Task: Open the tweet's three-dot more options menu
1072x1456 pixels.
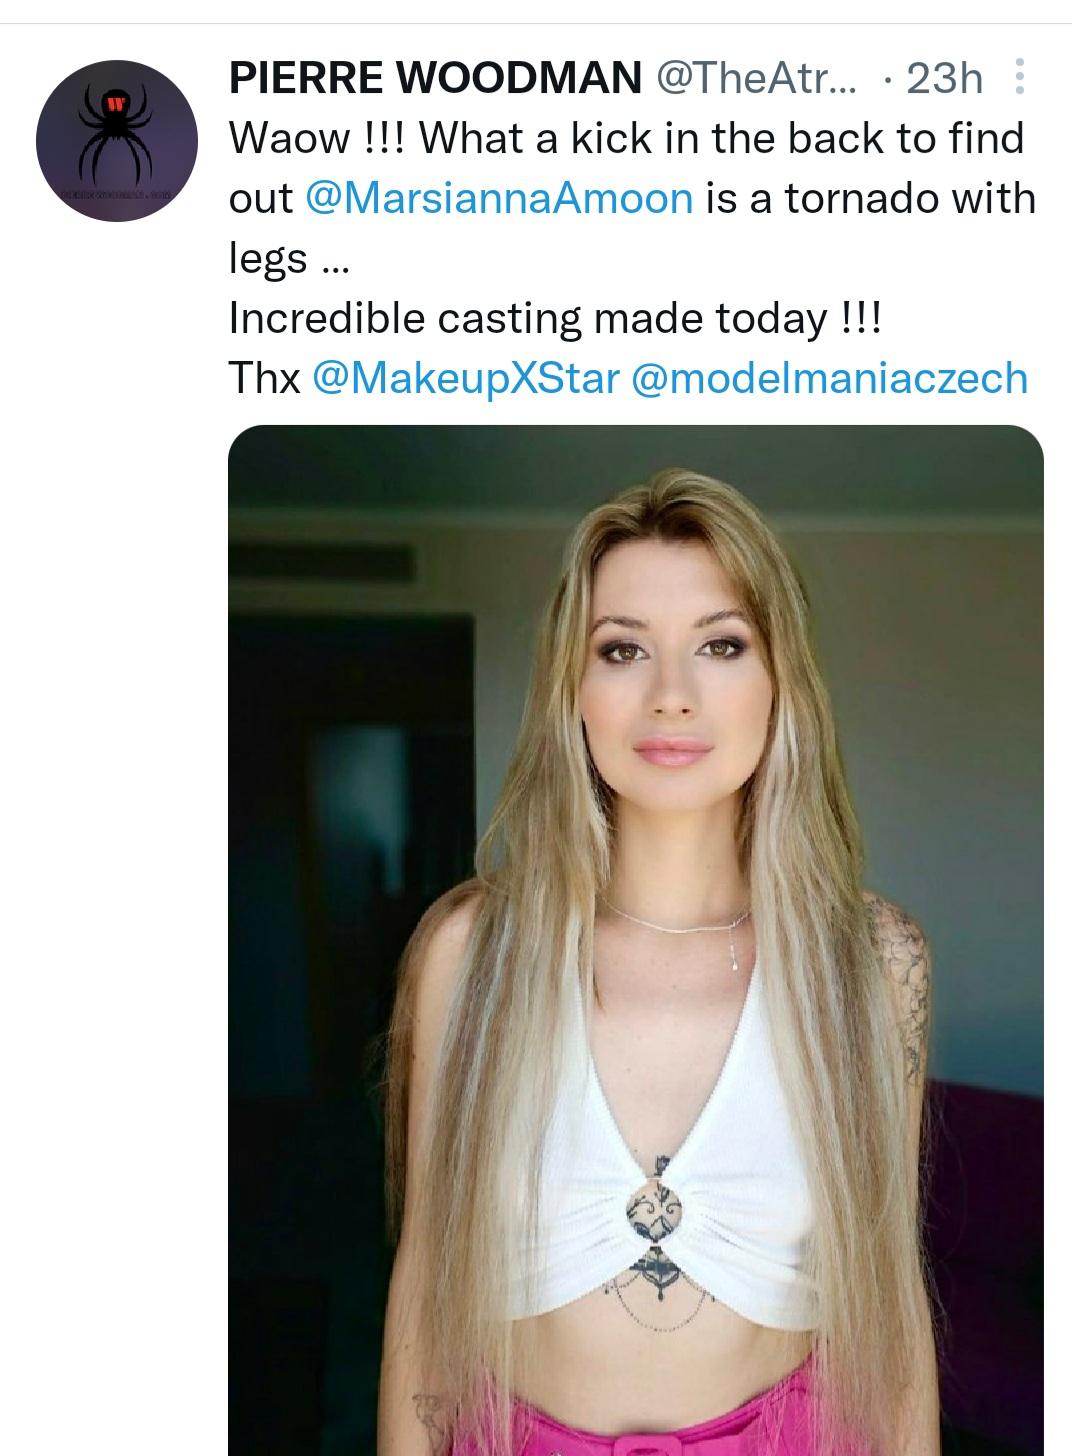Action: pos(1019,77)
